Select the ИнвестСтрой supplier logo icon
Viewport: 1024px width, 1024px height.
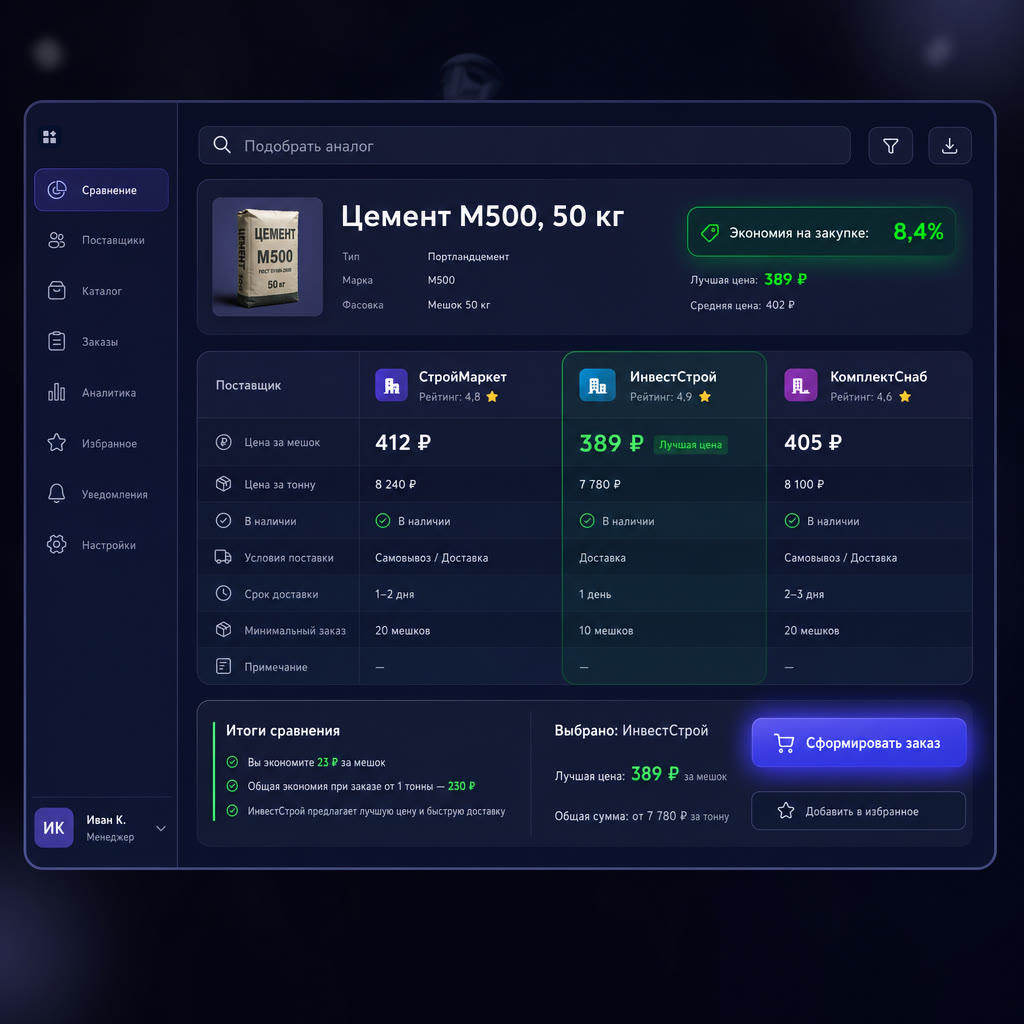[597, 385]
